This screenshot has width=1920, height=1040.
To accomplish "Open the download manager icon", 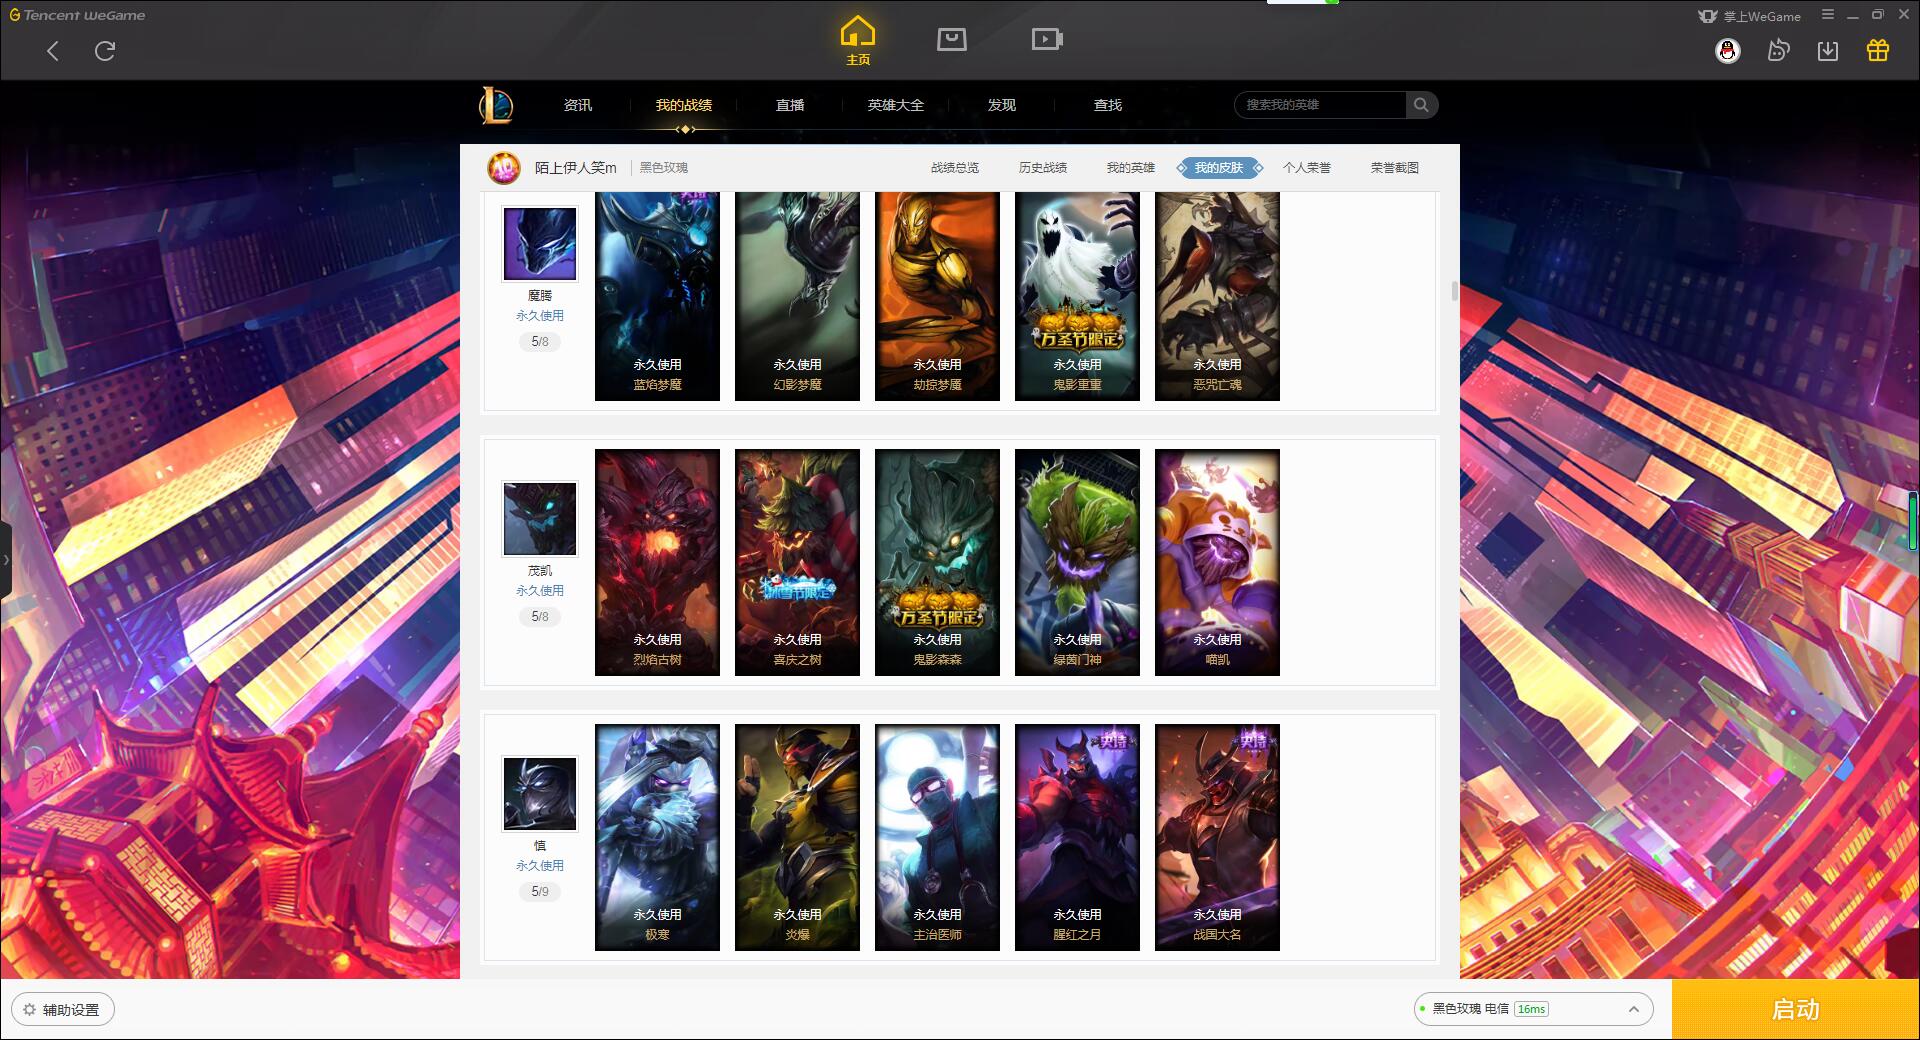I will [x=1828, y=51].
